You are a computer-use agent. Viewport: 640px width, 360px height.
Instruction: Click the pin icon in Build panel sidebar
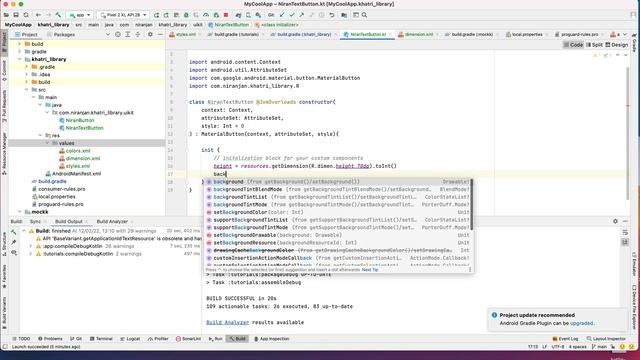[13, 242]
